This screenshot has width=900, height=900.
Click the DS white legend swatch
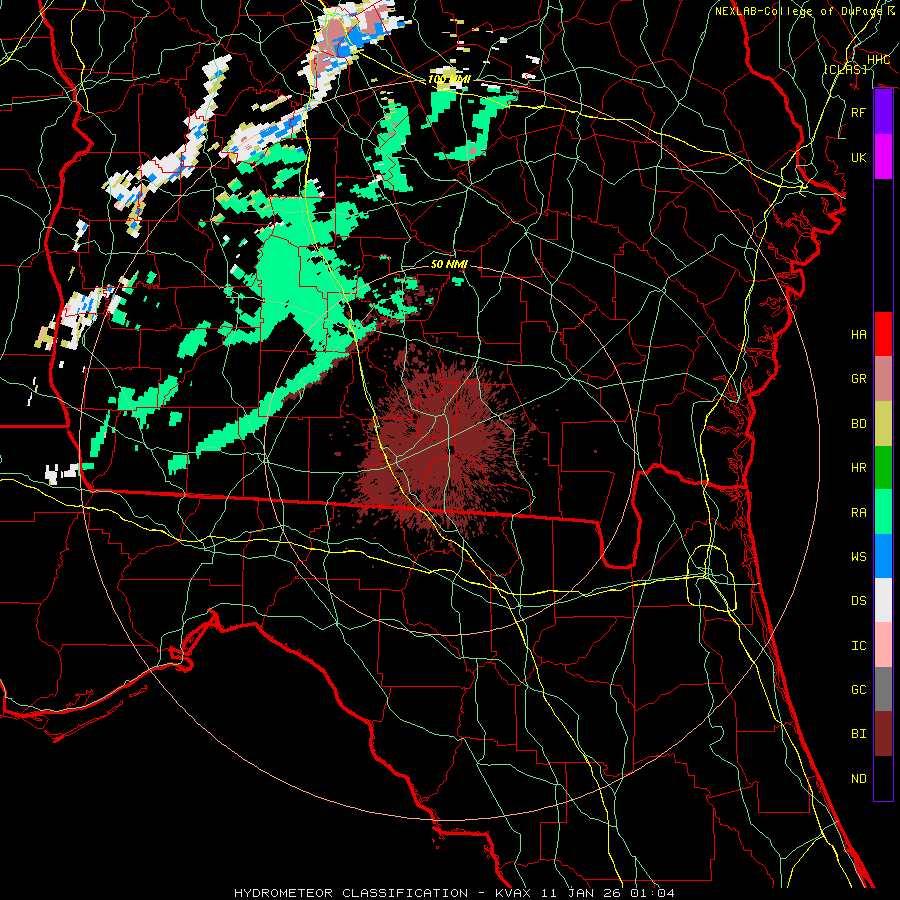tap(883, 600)
